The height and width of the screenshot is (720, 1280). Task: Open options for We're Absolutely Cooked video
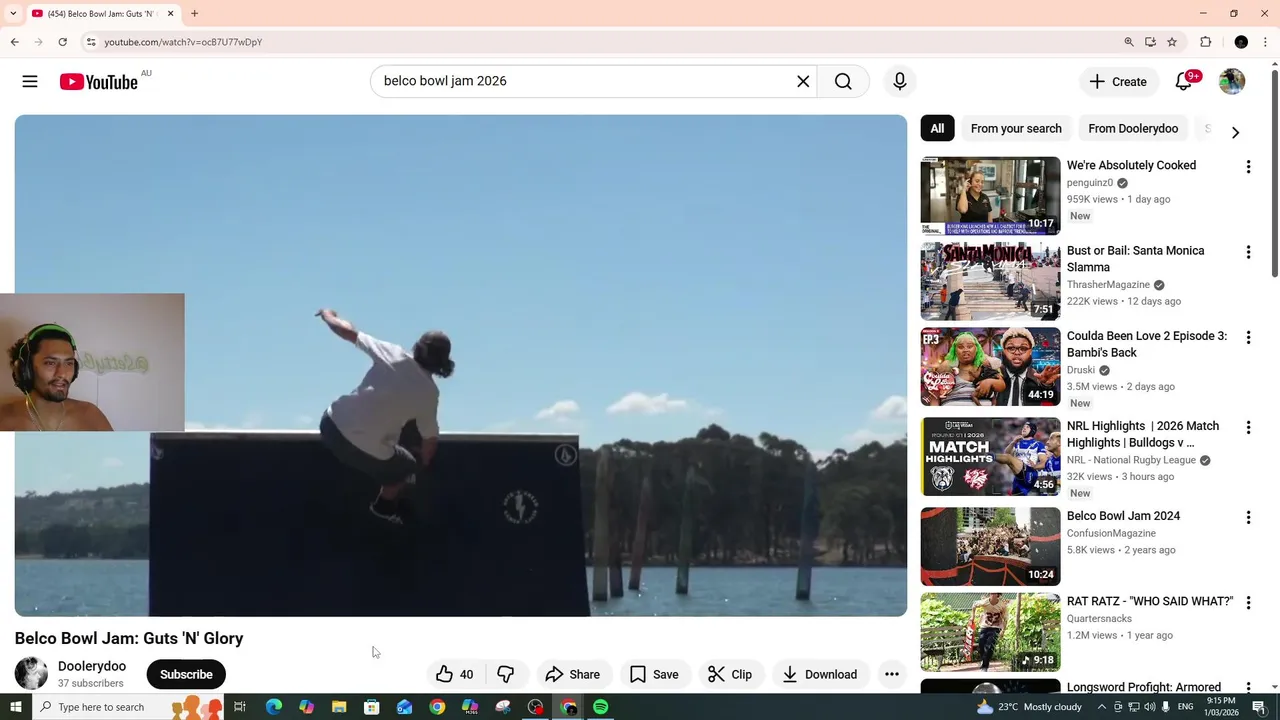tap(1248, 167)
